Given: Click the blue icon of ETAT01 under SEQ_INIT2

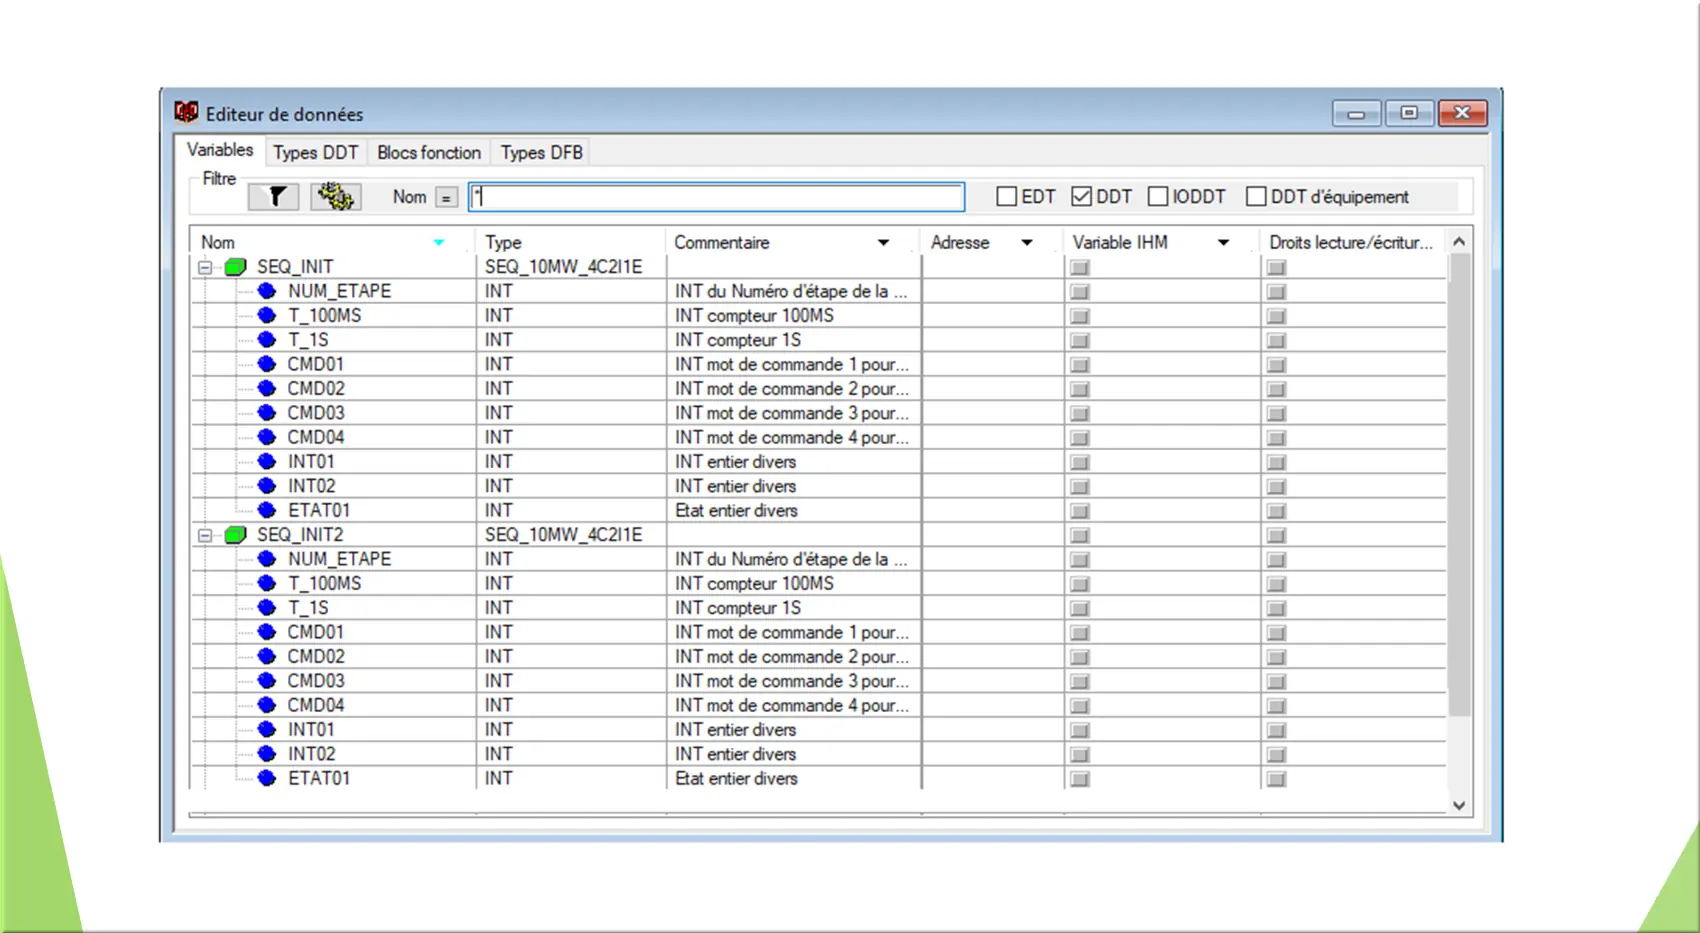Looking at the screenshot, I should pos(266,778).
